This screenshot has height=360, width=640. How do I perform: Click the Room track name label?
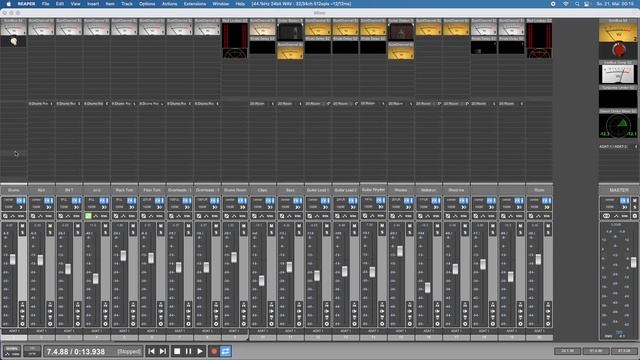pos(539,190)
